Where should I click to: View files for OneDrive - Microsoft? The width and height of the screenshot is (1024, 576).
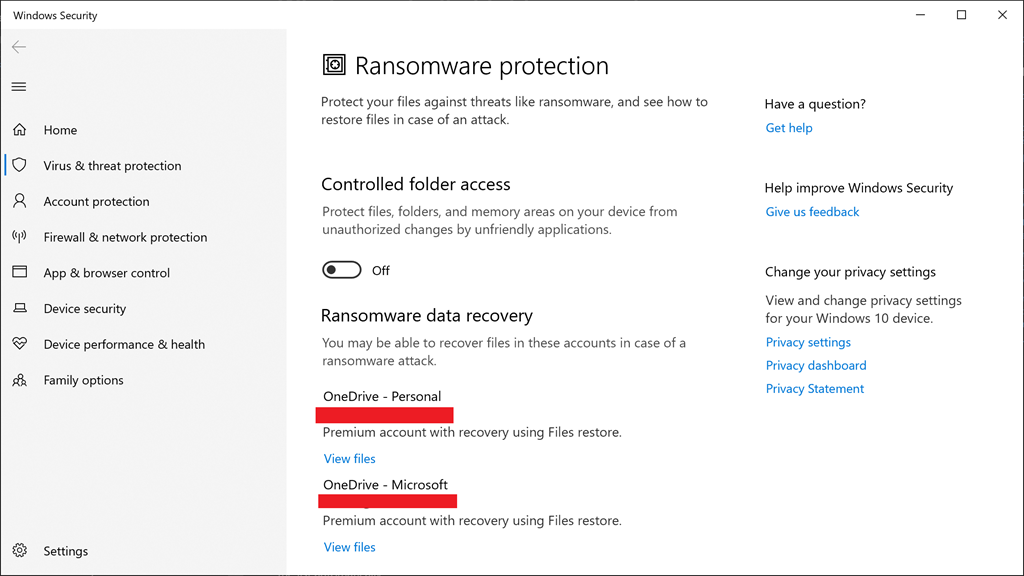[x=350, y=547]
